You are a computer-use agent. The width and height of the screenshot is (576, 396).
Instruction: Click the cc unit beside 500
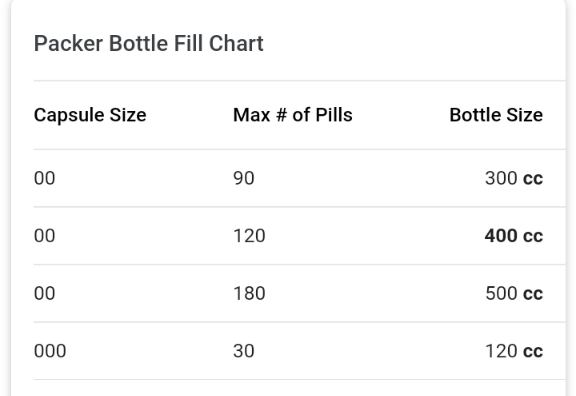[x=533, y=294]
